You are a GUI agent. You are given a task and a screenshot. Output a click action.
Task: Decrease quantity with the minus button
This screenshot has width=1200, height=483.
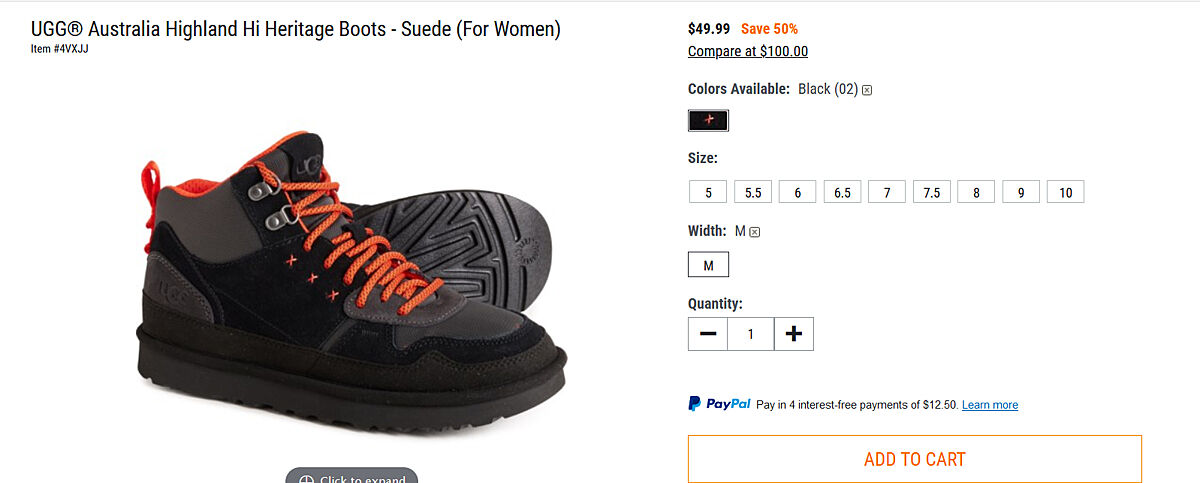coord(708,334)
